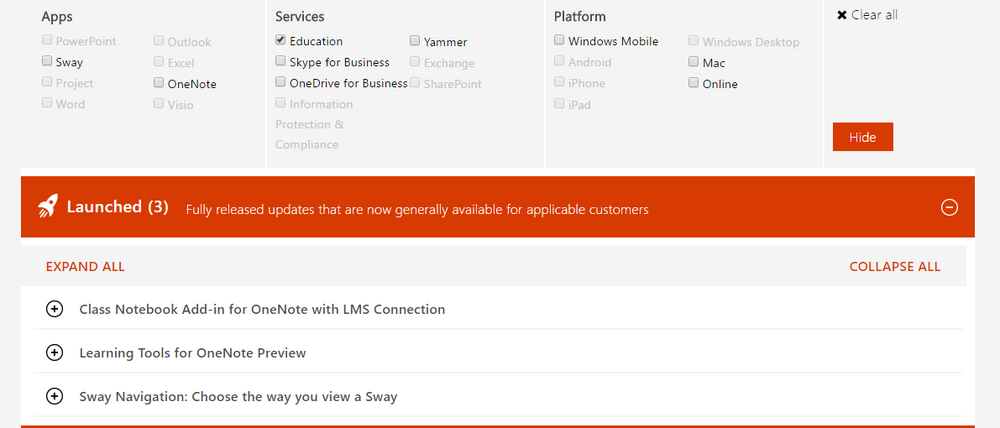Click the disabled Visio checkbox
This screenshot has width=1000, height=428.
coord(158,103)
